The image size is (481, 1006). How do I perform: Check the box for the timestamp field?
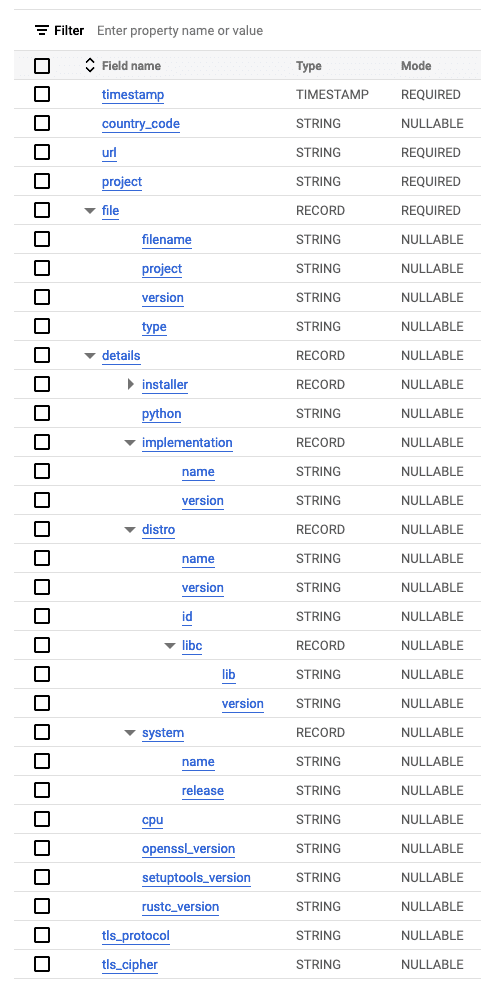point(42,94)
